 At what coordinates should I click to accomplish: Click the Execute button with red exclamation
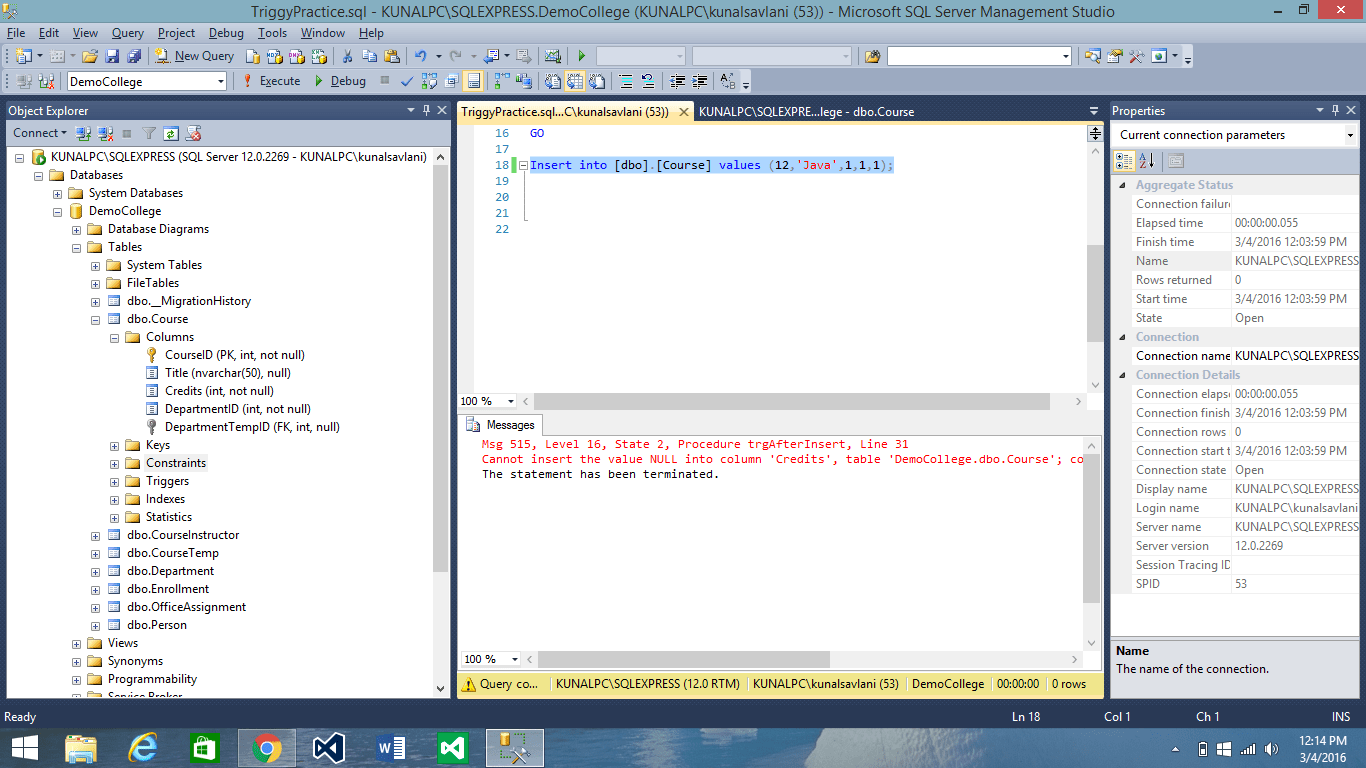(x=271, y=81)
